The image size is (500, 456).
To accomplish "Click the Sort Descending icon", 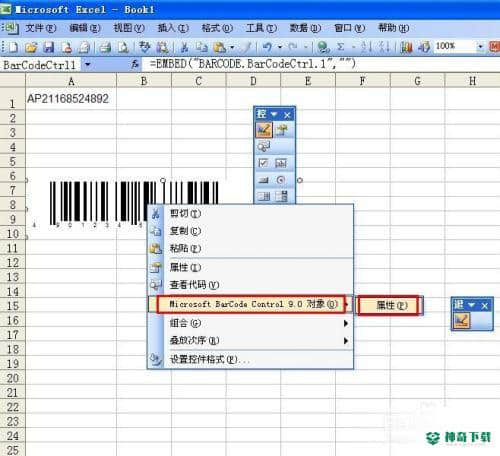I will (384, 47).
